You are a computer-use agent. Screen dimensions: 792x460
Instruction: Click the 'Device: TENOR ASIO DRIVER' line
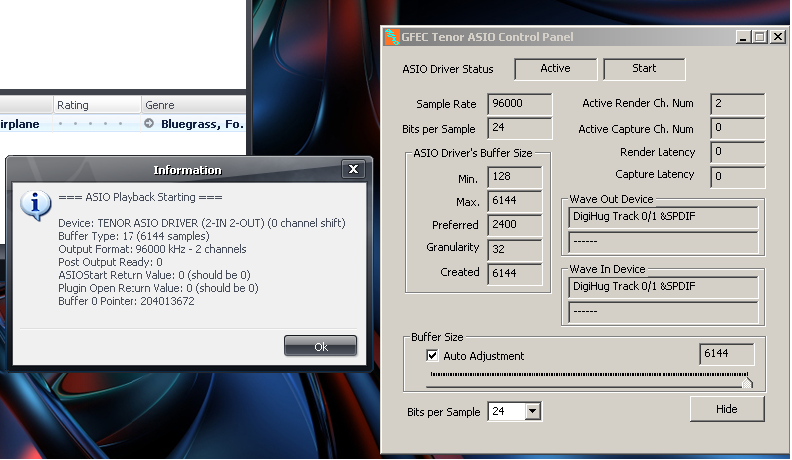tap(202, 223)
